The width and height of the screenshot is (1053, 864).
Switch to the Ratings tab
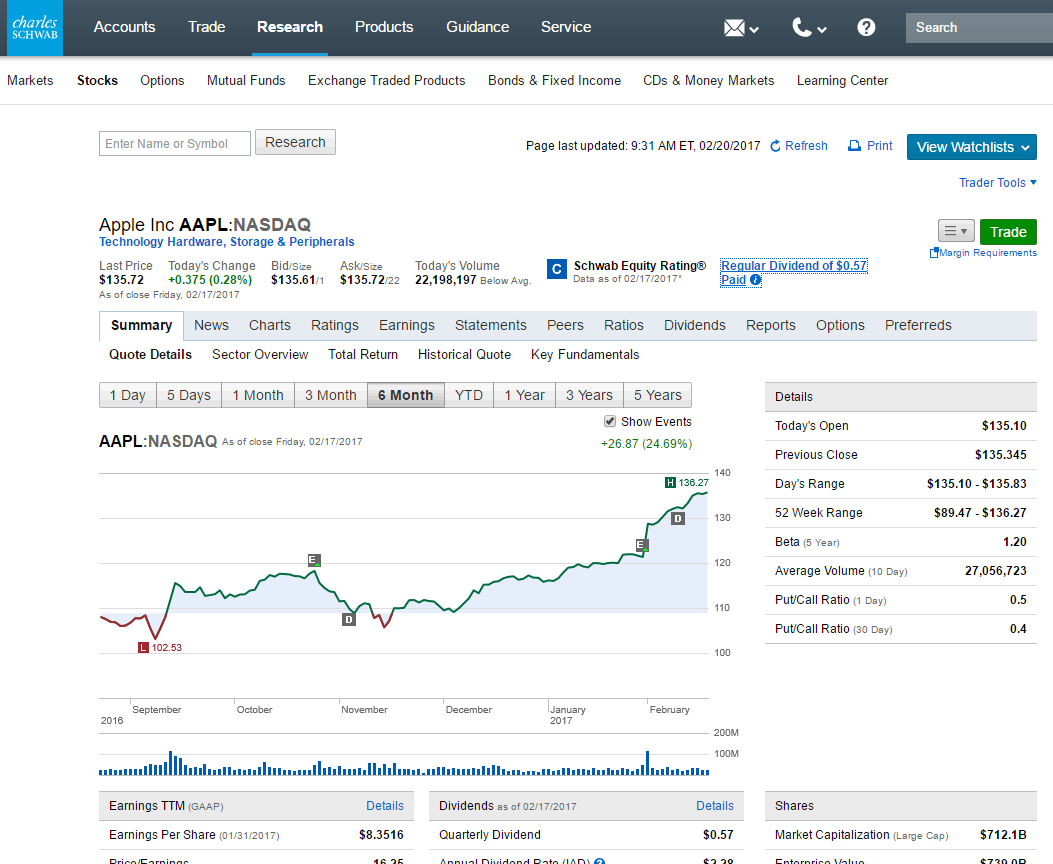point(334,326)
